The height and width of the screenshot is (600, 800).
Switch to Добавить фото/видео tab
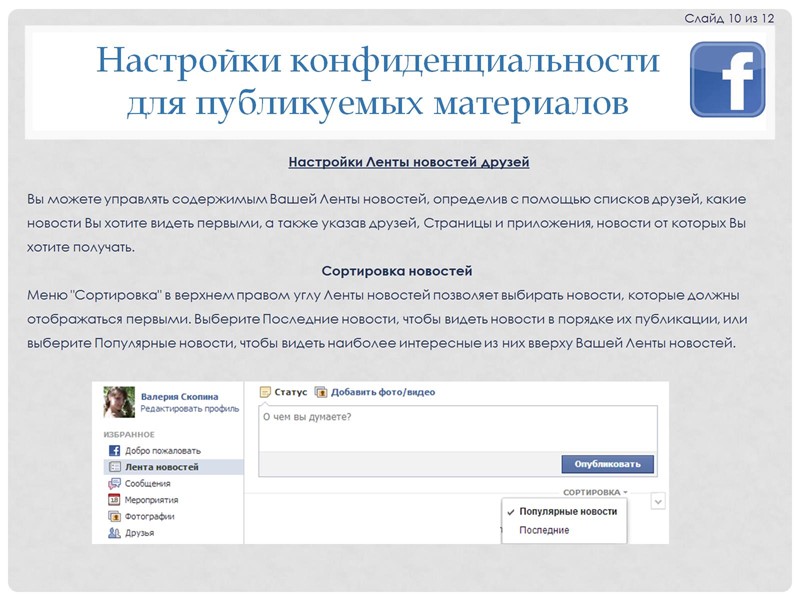pyautogui.click(x=383, y=392)
